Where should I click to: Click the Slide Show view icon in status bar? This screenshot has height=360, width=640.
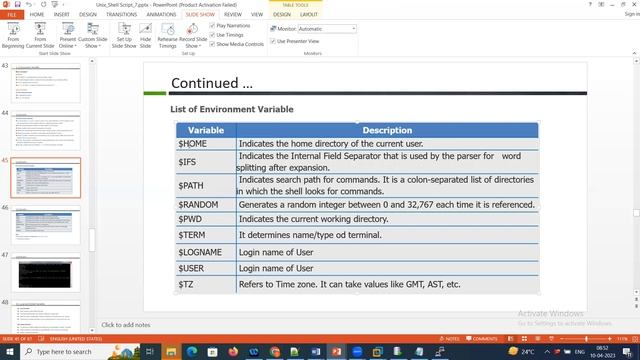551,339
